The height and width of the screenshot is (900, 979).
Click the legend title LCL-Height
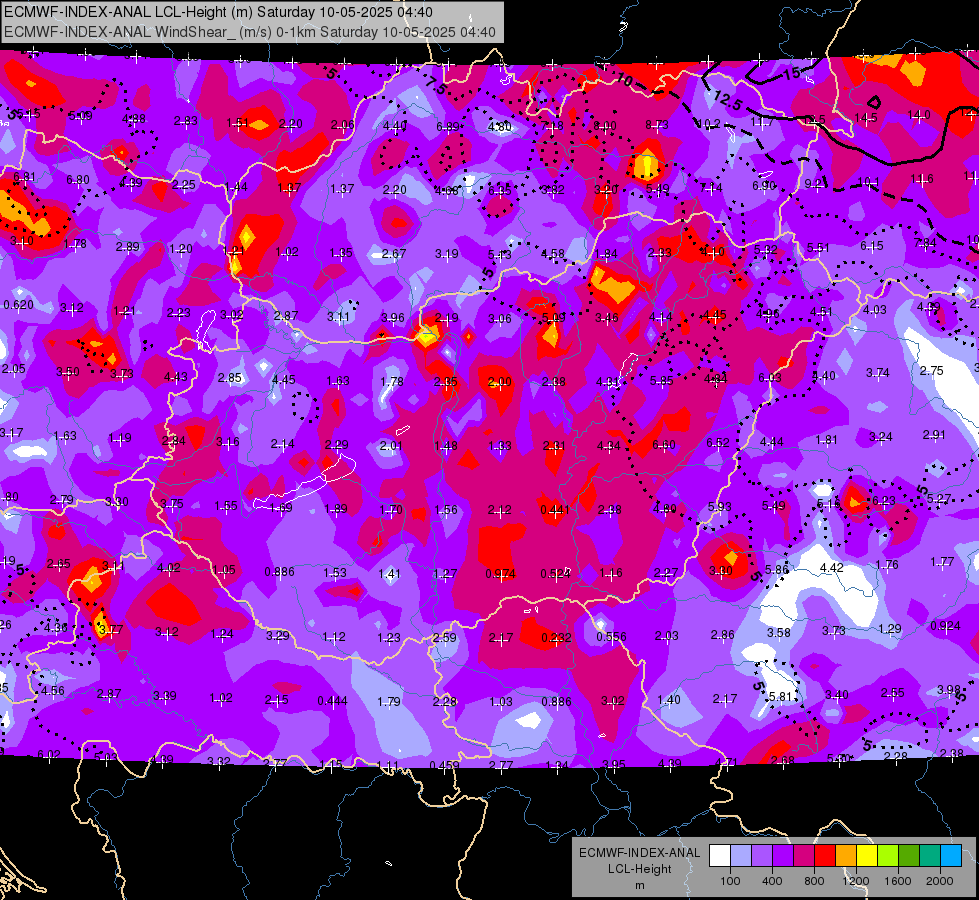click(x=640, y=869)
